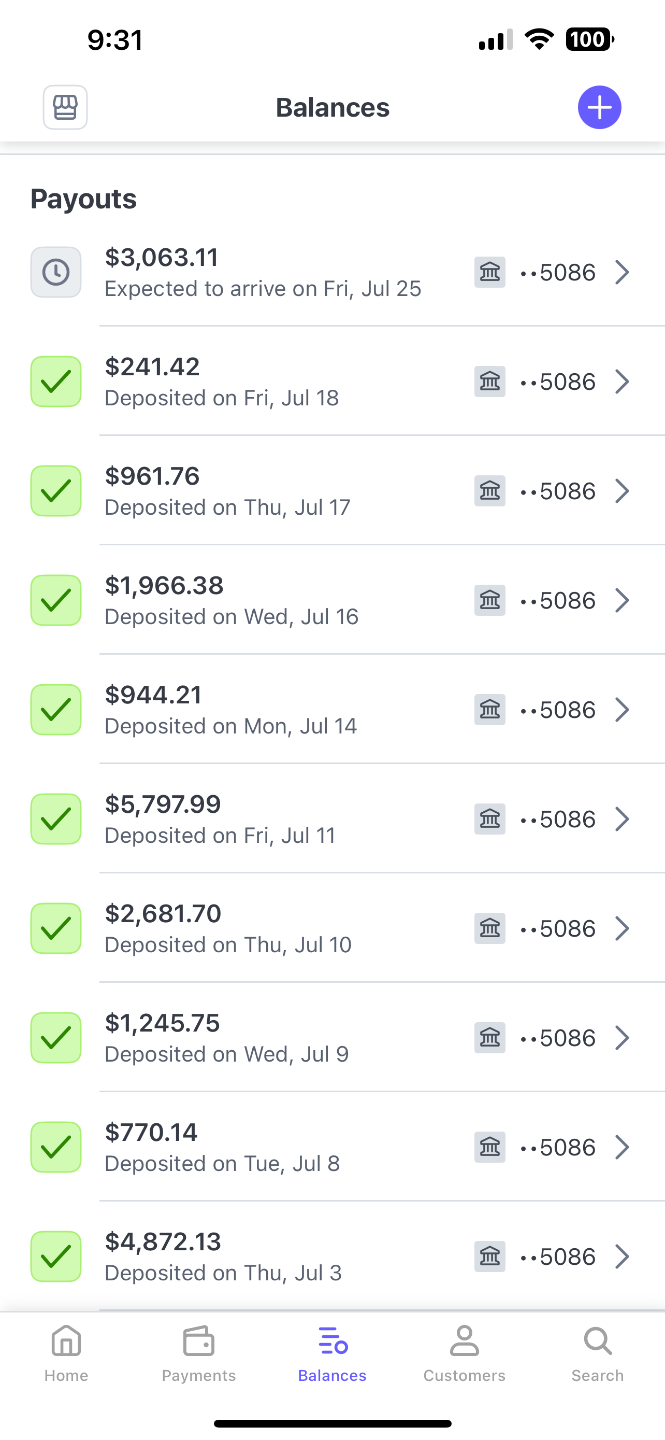The height and width of the screenshot is (1440, 665).
Task: Tap the green checkmark beside $944.21 payout
Action: [x=56, y=710]
